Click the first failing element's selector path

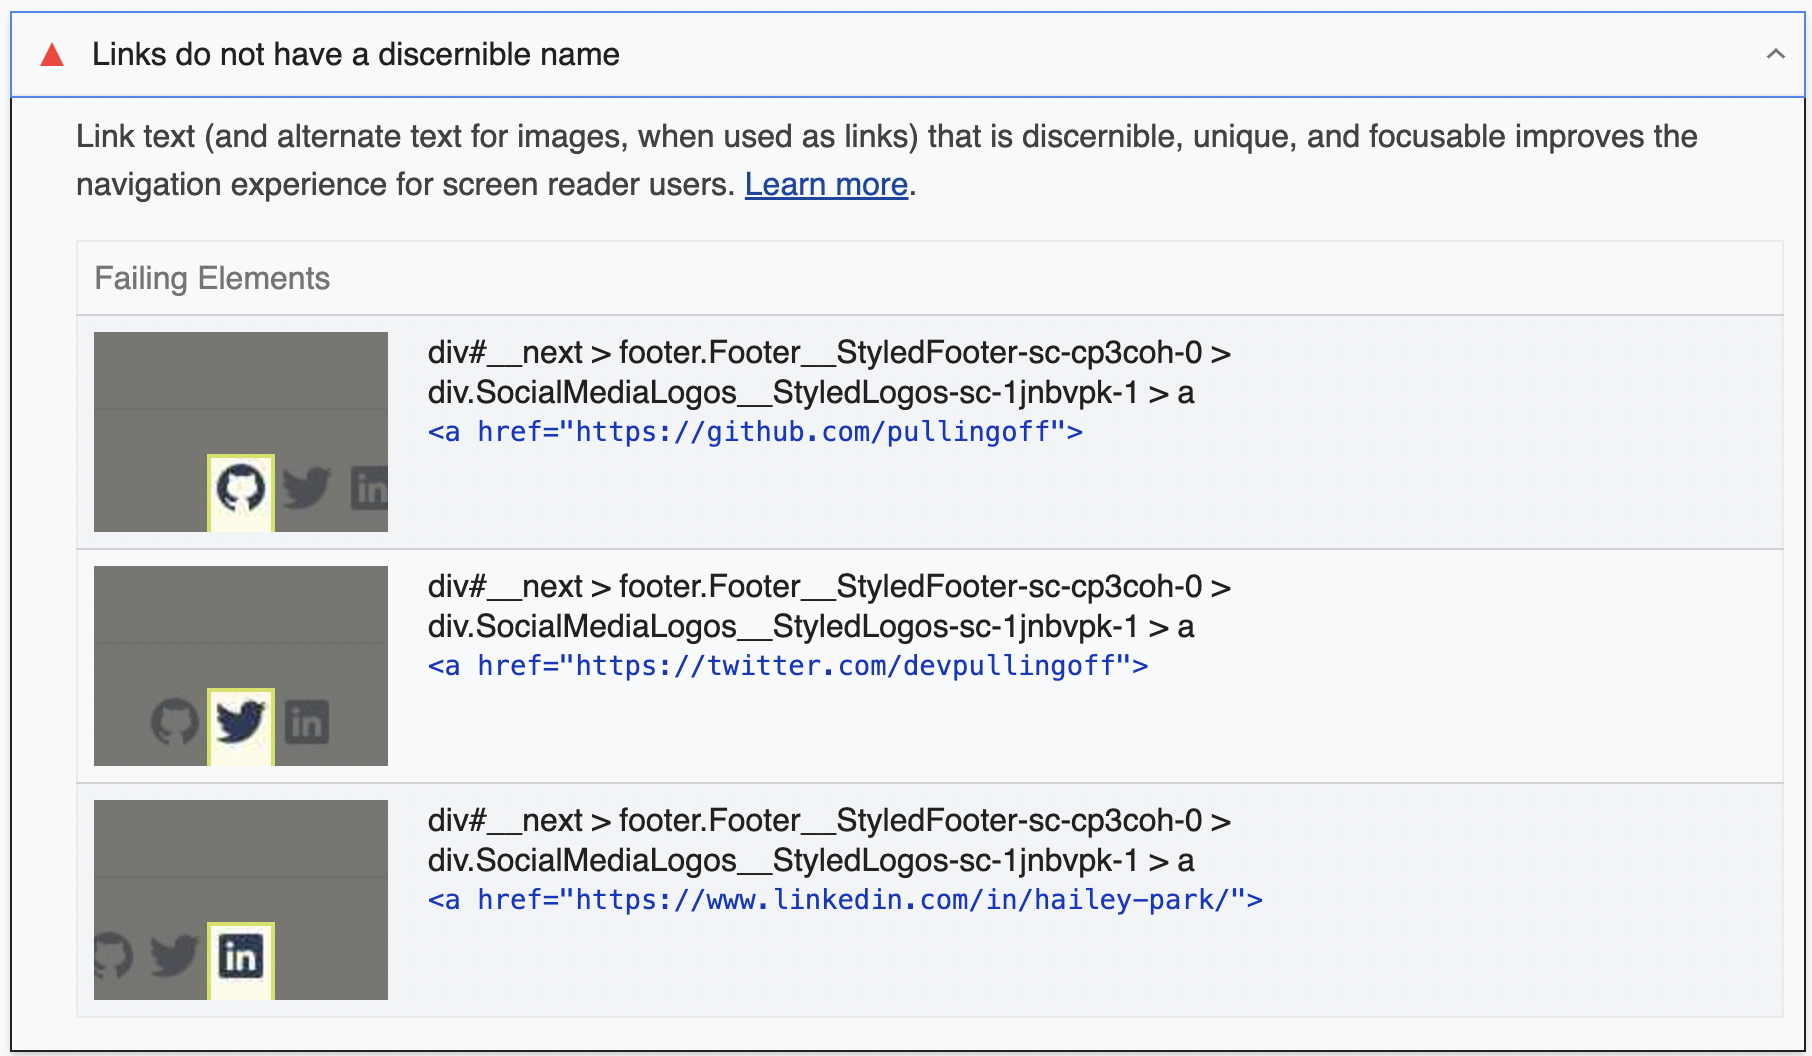pyautogui.click(x=829, y=372)
